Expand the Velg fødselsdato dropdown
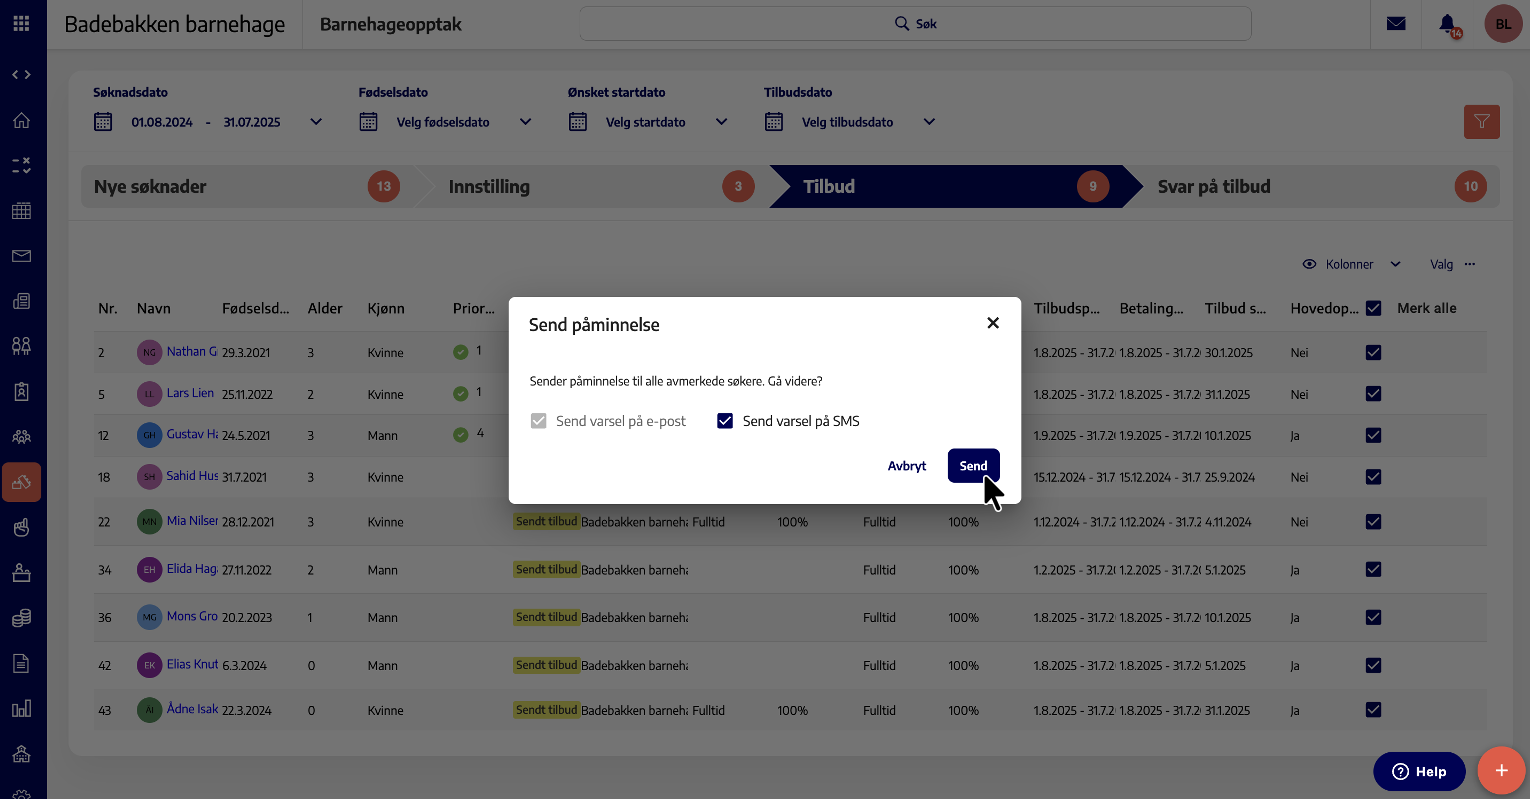 click(525, 122)
